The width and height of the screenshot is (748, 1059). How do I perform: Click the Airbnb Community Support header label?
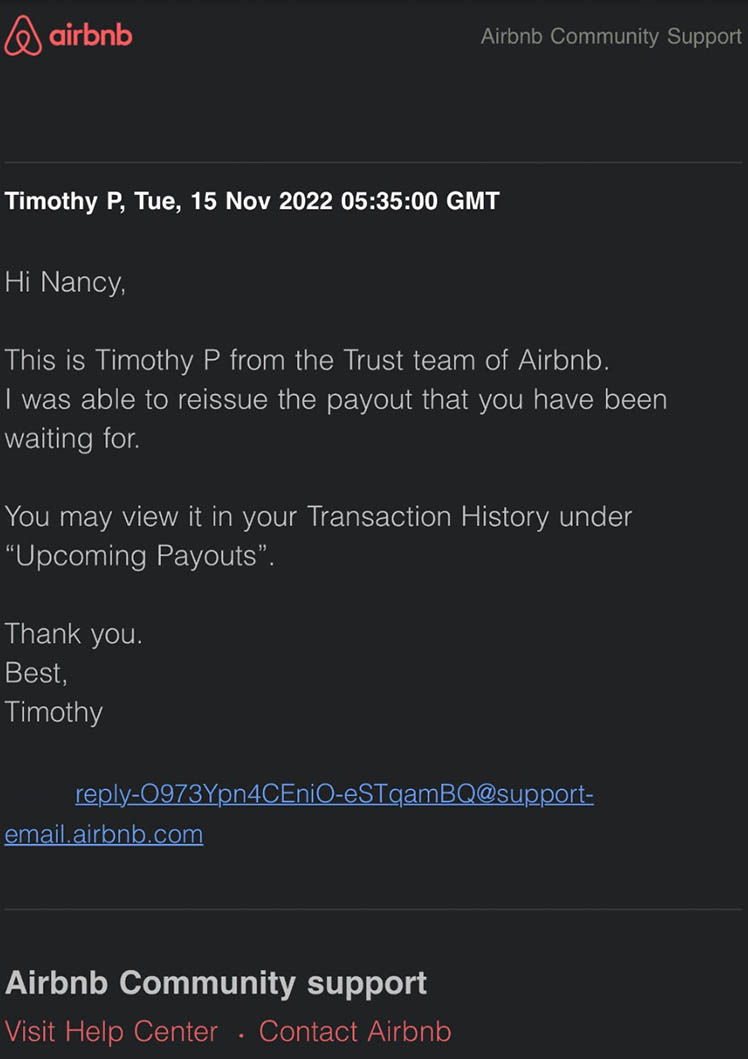click(611, 36)
